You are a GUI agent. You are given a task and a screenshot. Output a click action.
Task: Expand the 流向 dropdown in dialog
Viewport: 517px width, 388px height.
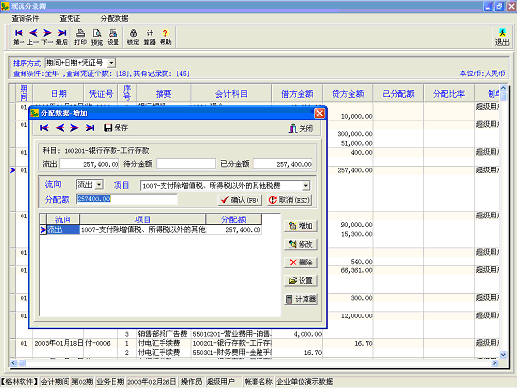tap(99, 184)
